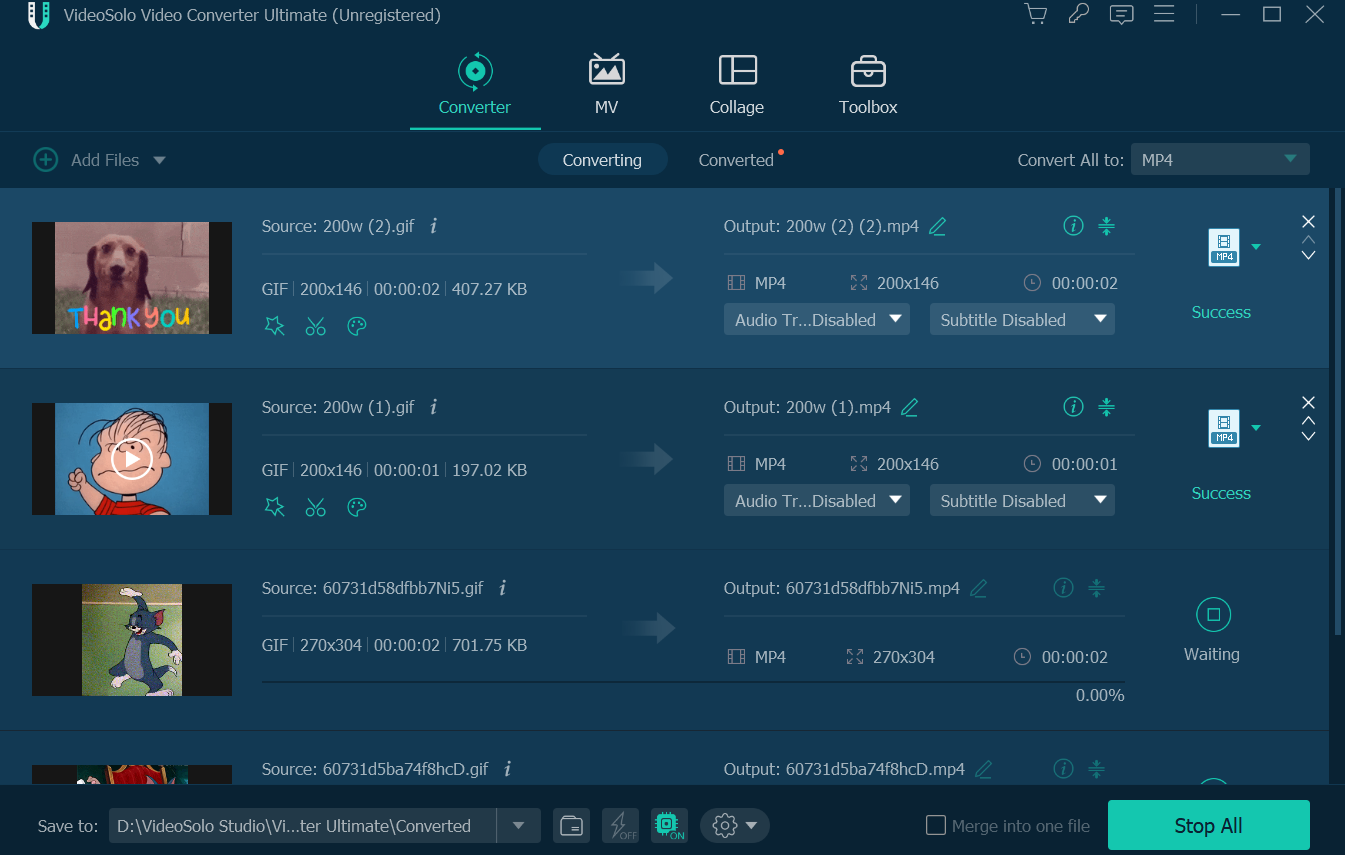Click the 0.00% progress bar
1345x855 pixels.
692,683
